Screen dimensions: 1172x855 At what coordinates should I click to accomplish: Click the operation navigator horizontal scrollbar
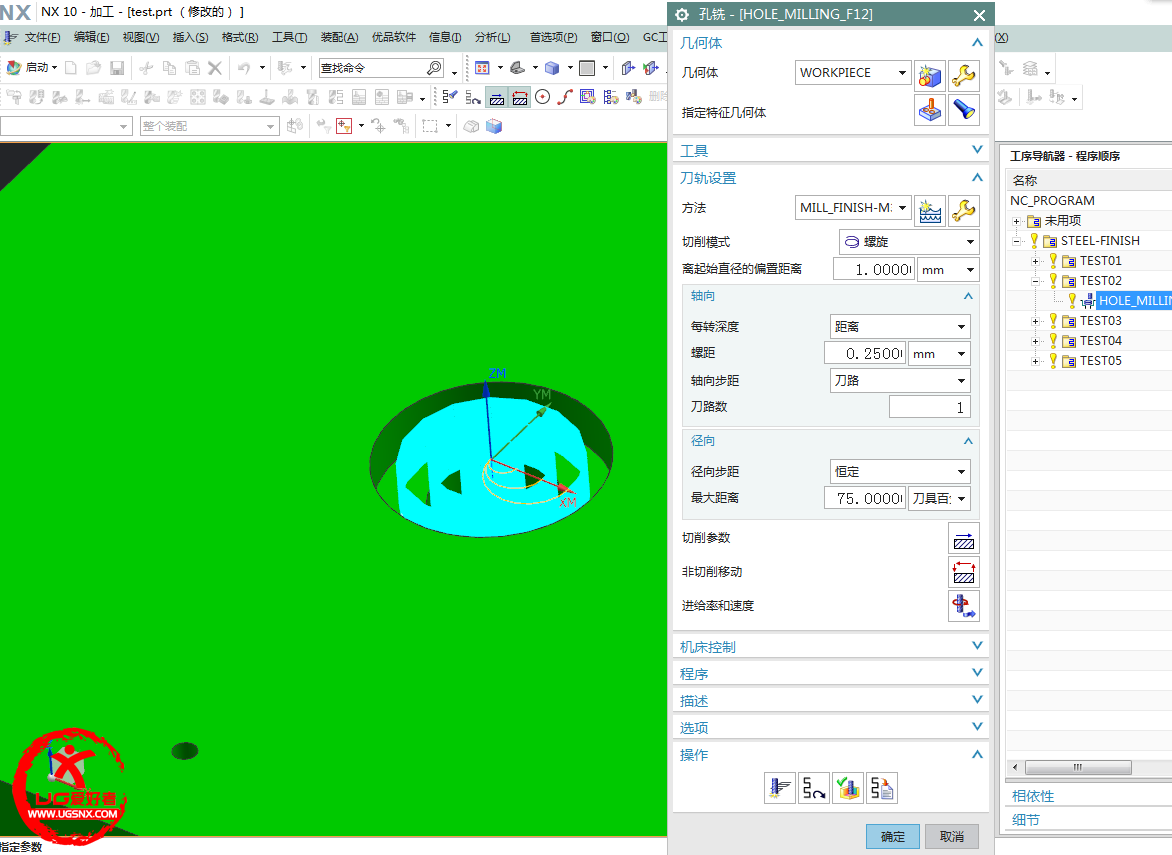[x=1078, y=768]
